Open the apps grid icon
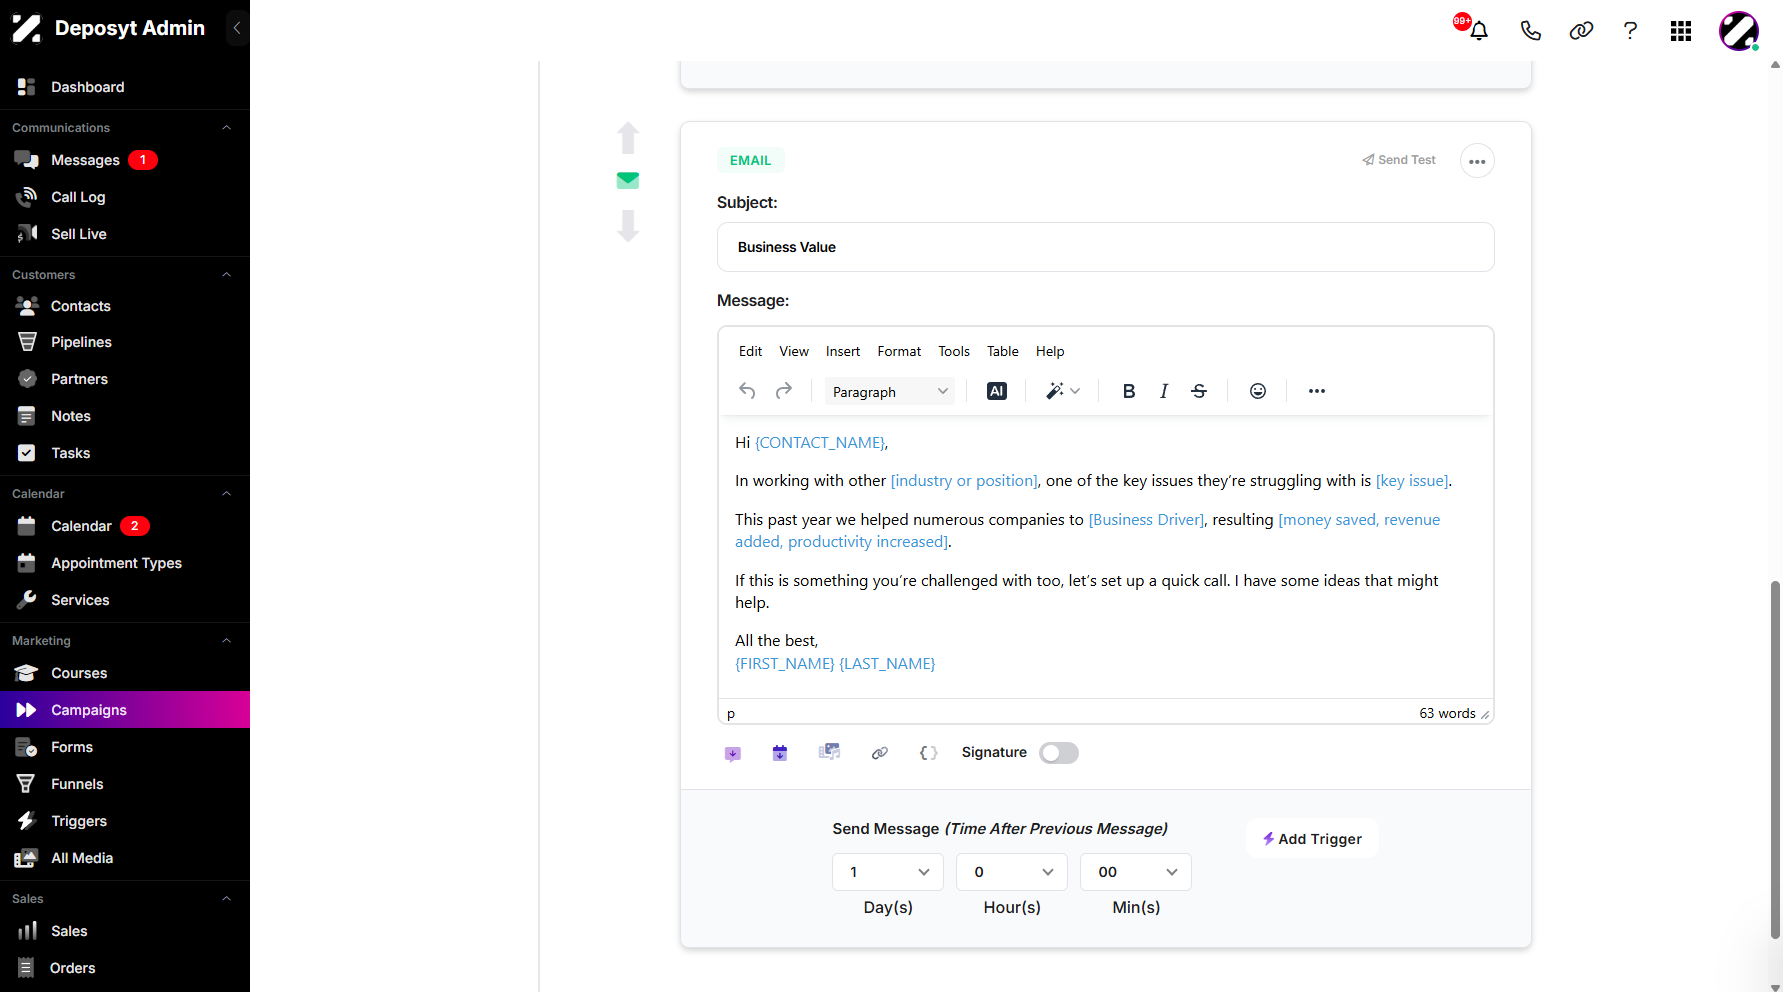This screenshot has width=1783, height=992. click(x=1681, y=31)
